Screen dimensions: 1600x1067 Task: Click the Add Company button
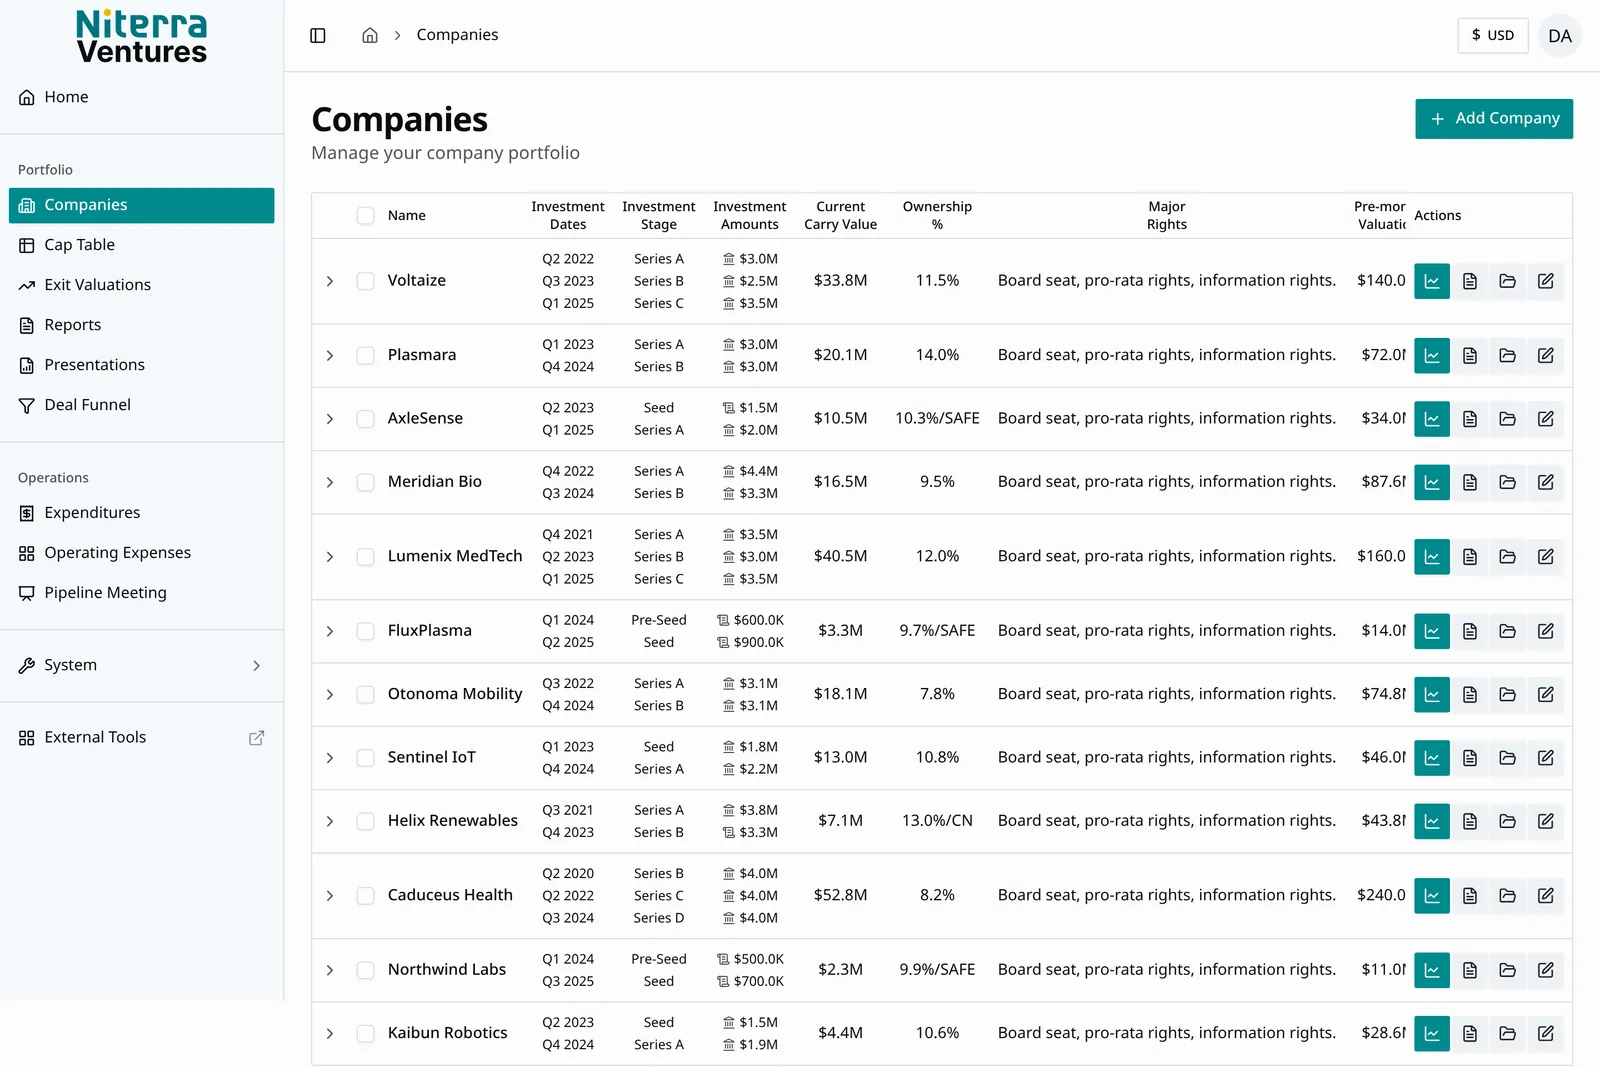point(1494,119)
